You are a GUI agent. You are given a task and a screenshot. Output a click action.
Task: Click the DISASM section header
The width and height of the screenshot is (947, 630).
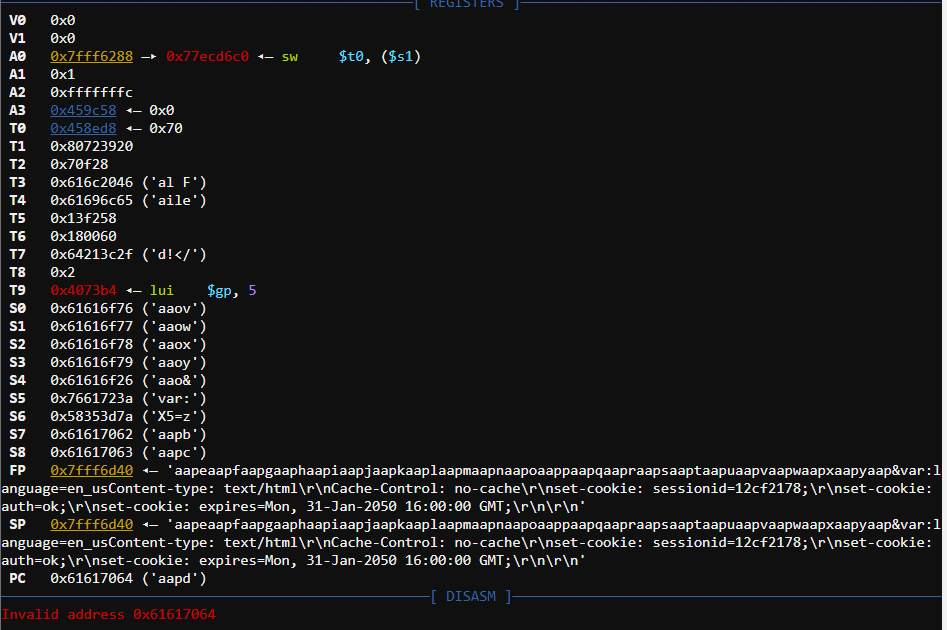click(470, 597)
